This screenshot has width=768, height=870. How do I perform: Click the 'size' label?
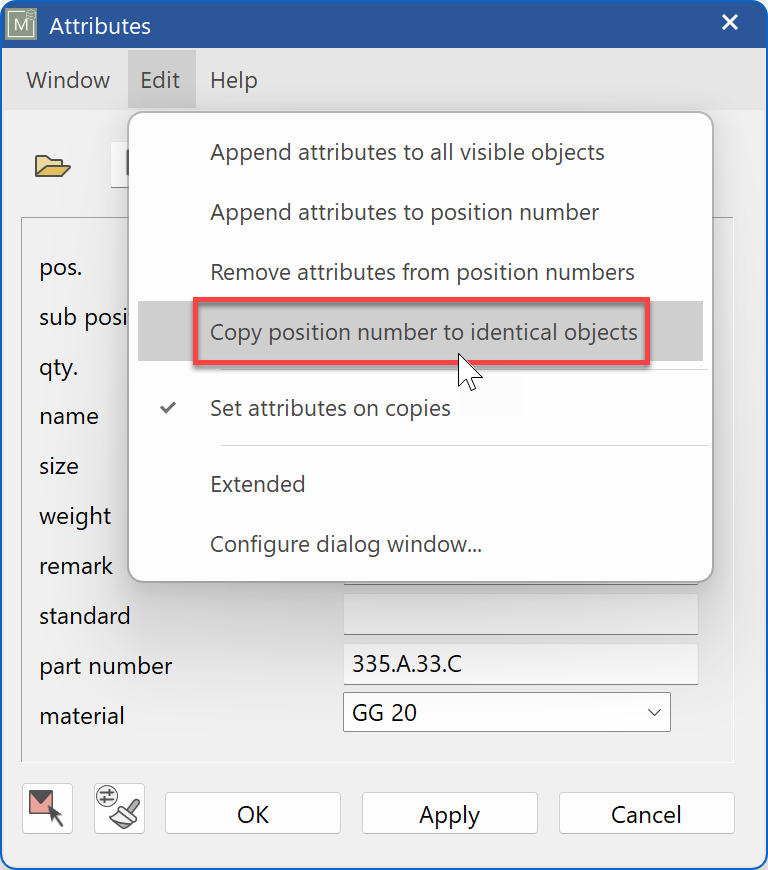point(59,466)
